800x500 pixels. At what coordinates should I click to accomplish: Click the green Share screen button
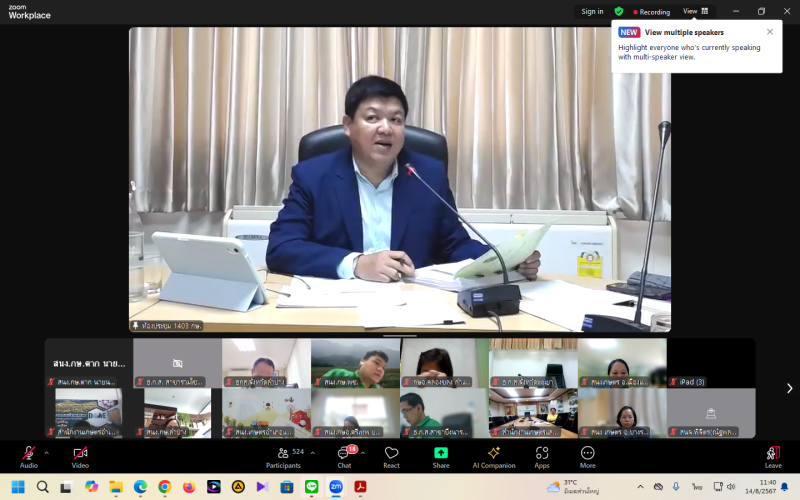pyautogui.click(x=441, y=455)
